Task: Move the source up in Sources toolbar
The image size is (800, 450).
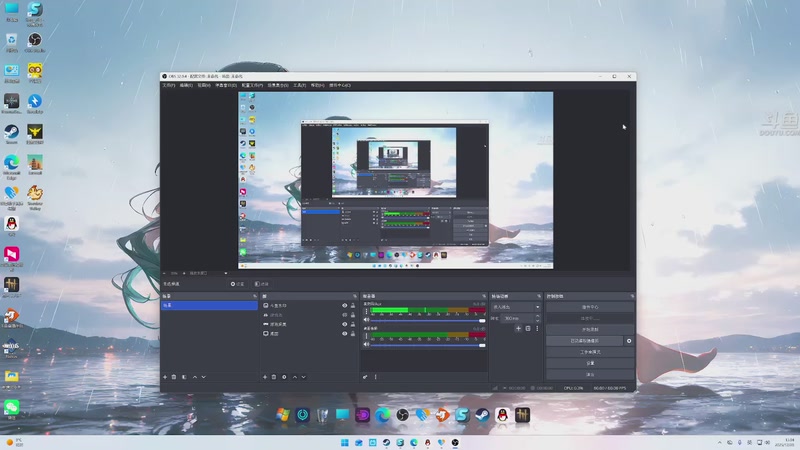Action: pos(295,377)
